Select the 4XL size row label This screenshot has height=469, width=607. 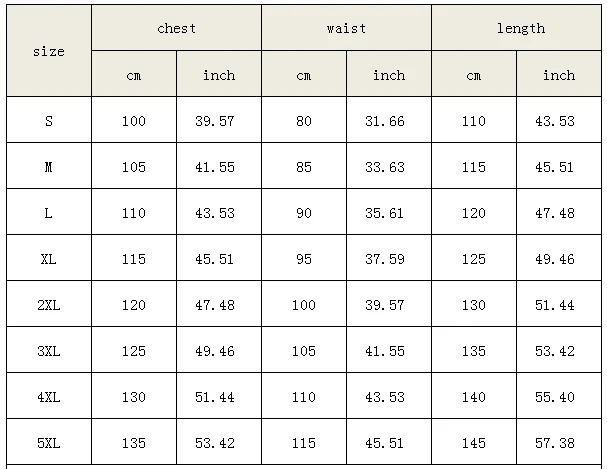(x=49, y=396)
